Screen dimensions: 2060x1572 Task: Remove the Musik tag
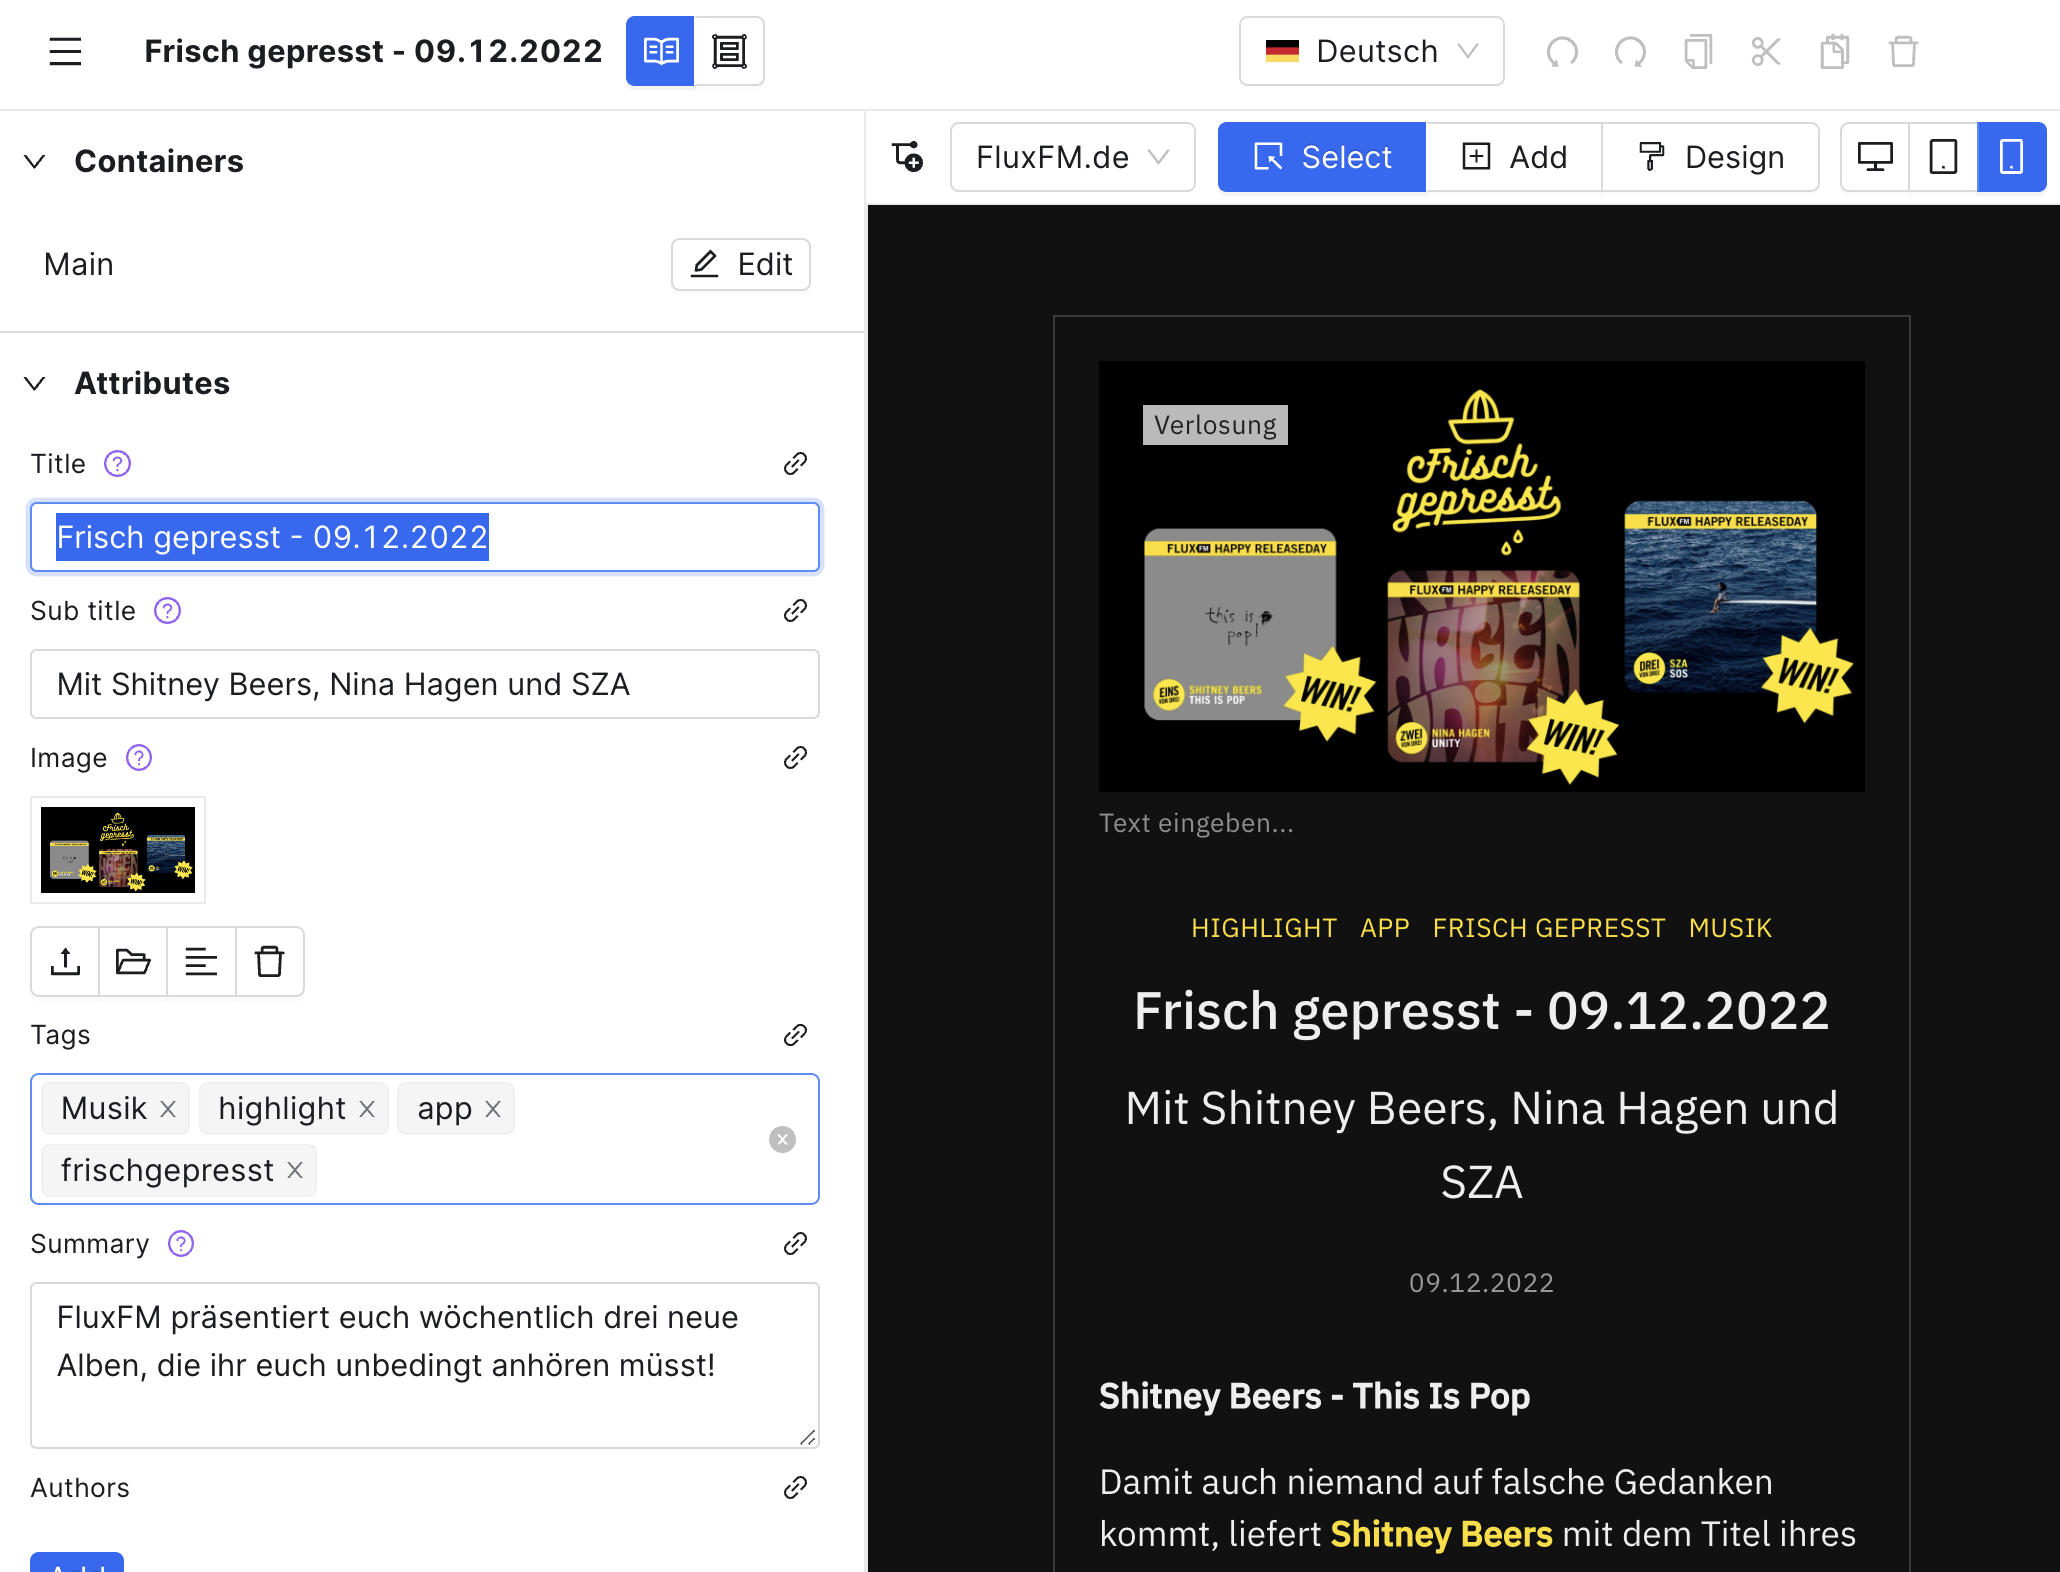point(168,1109)
